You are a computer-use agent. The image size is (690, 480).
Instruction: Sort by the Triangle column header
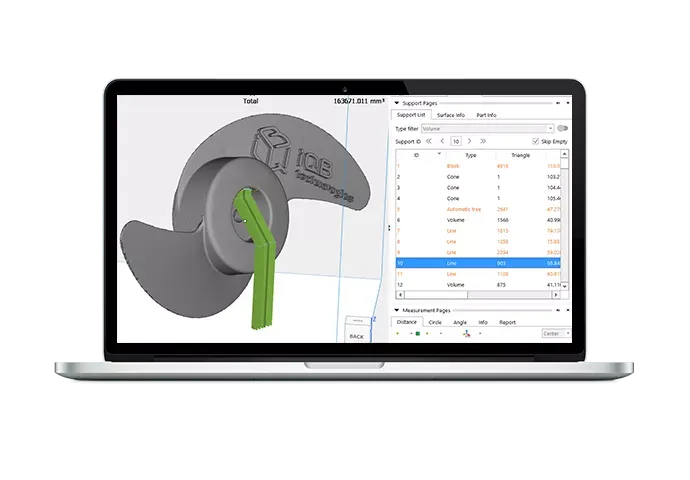point(521,155)
